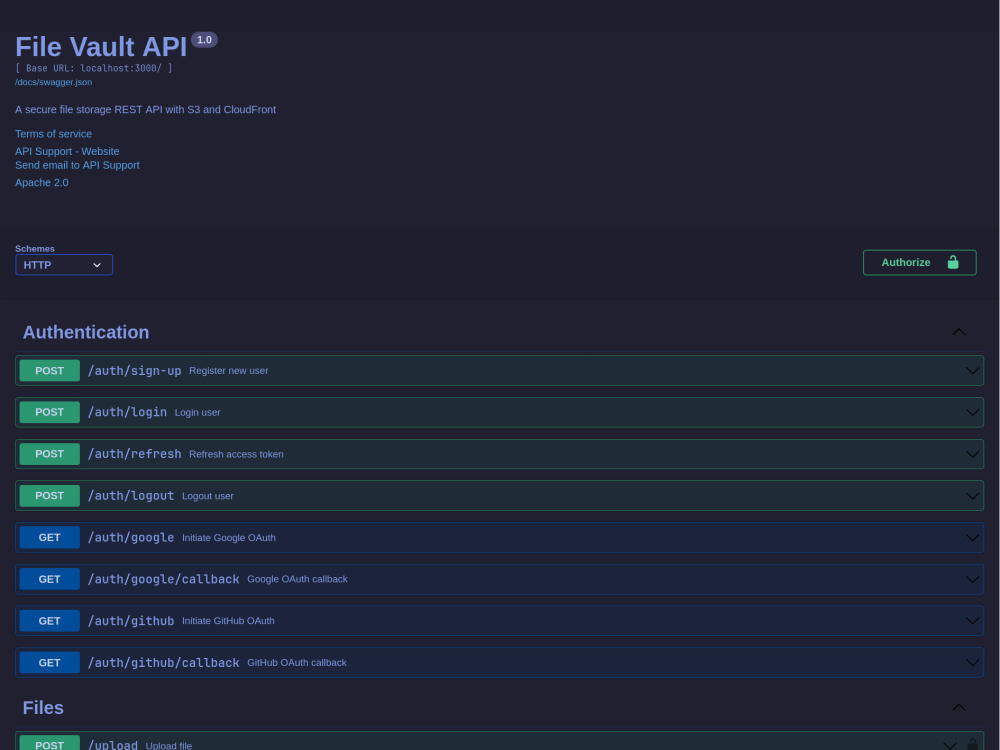Expand the /upload row chevron
The image size is (1000, 750).
[x=950, y=745]
